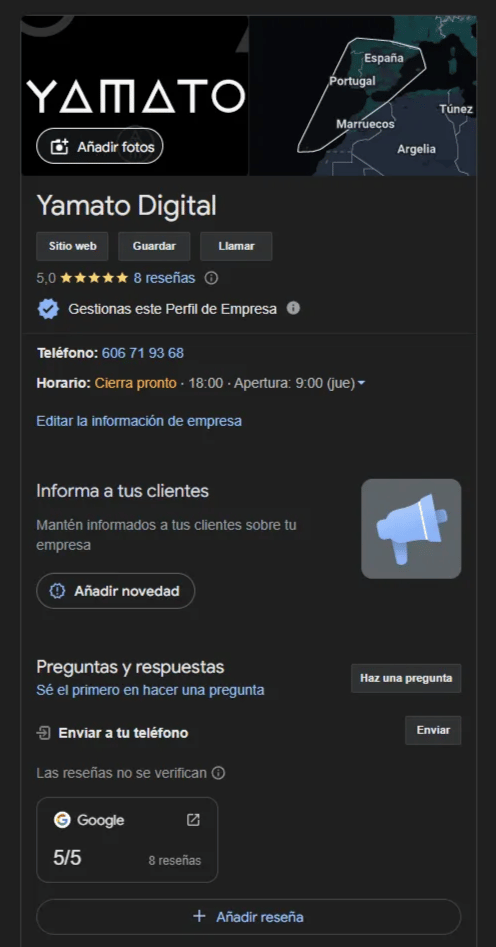Click the info icon after Perfil de Empresa

(293, 309)
